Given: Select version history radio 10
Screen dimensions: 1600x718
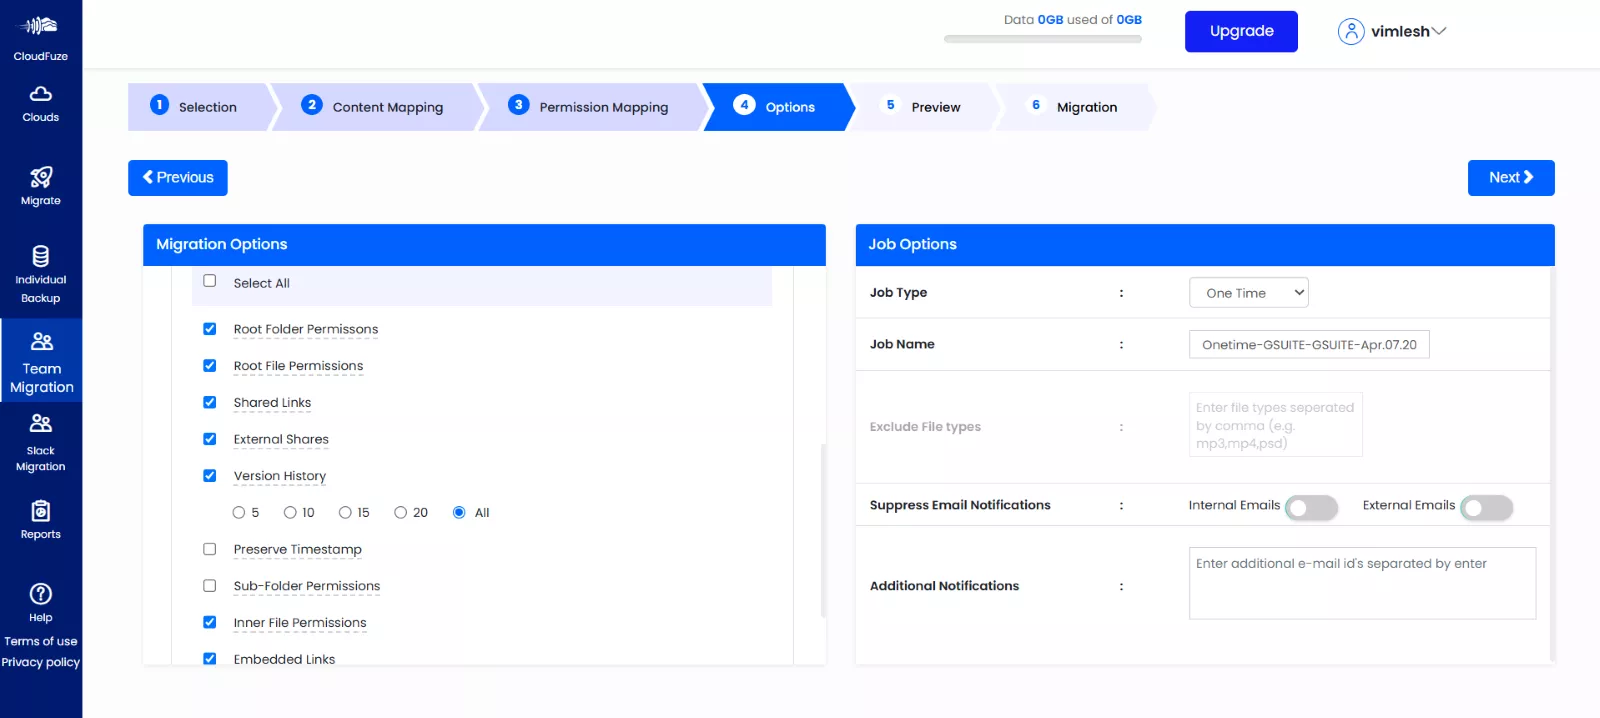Looking at the screenshot, I should [x=290, y=512].
